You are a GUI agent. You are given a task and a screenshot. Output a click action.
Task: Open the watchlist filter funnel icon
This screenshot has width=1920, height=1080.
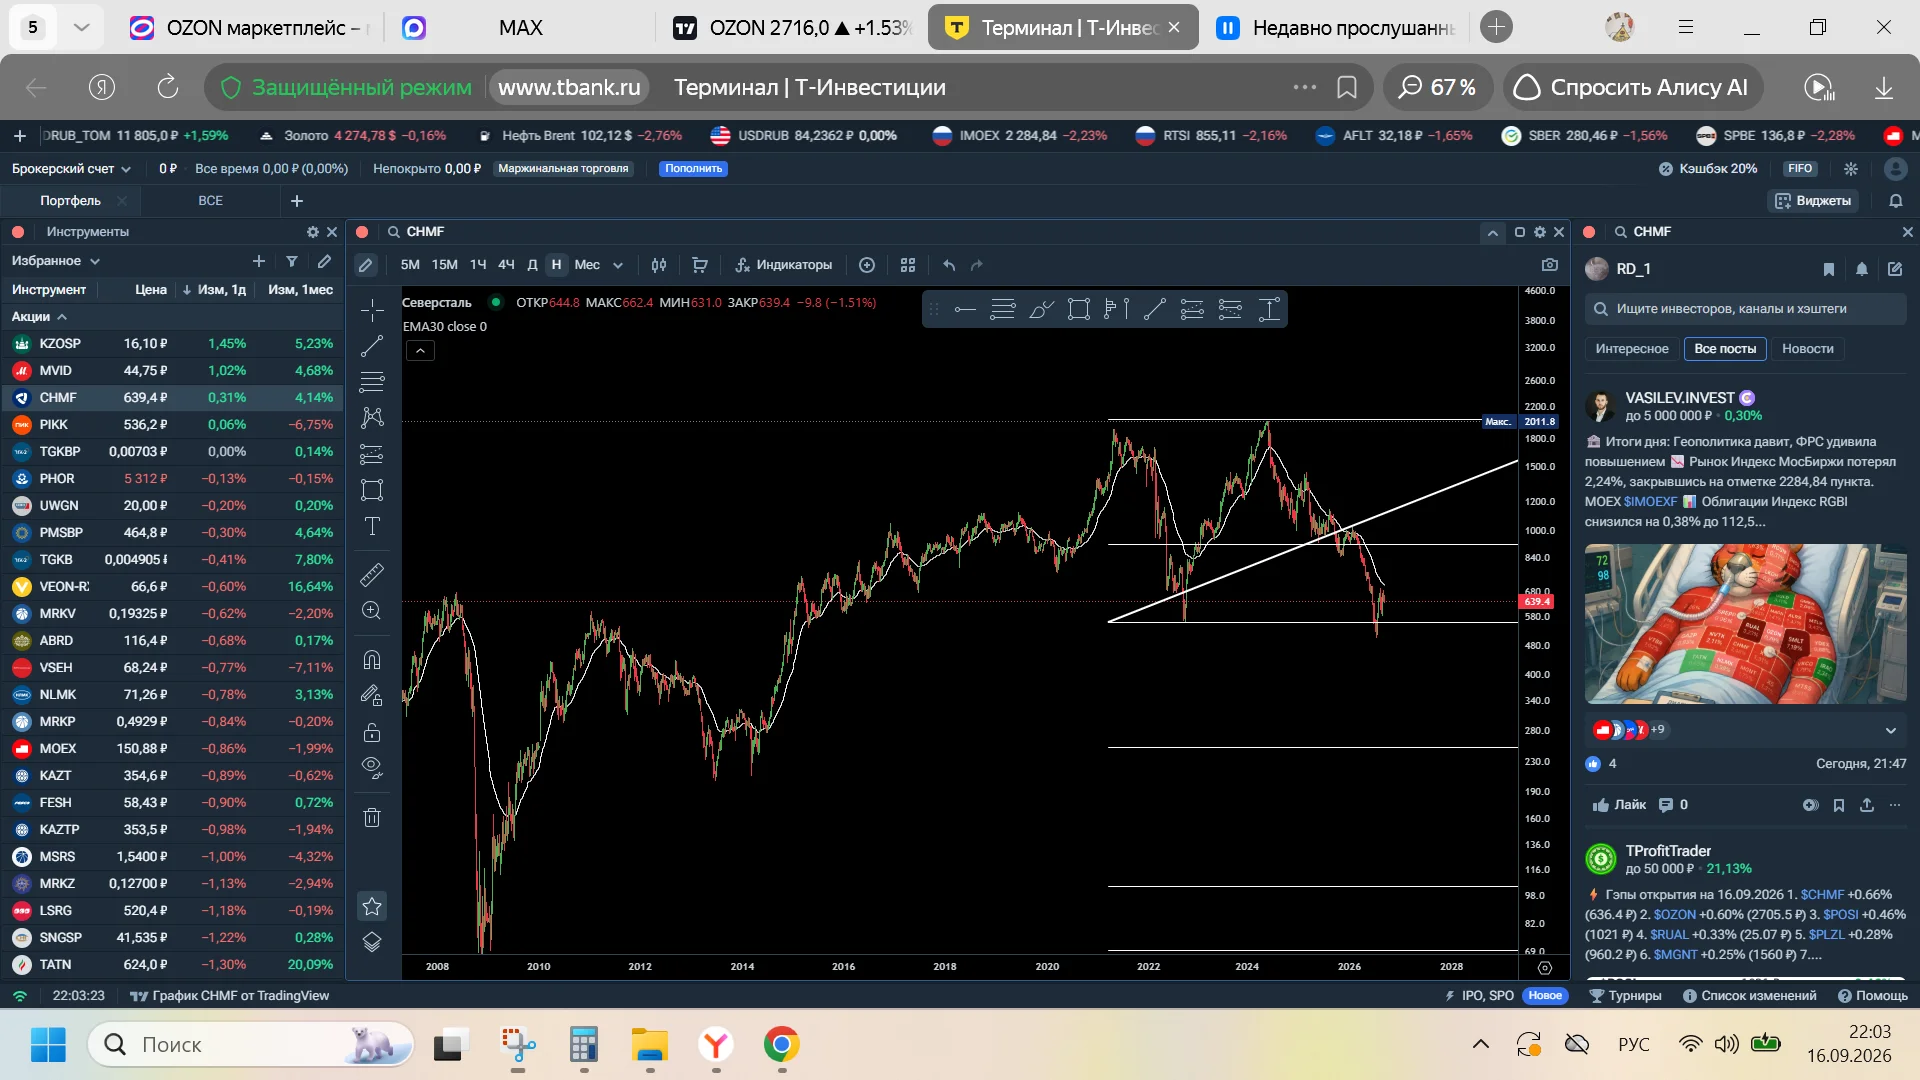point(292,261)
